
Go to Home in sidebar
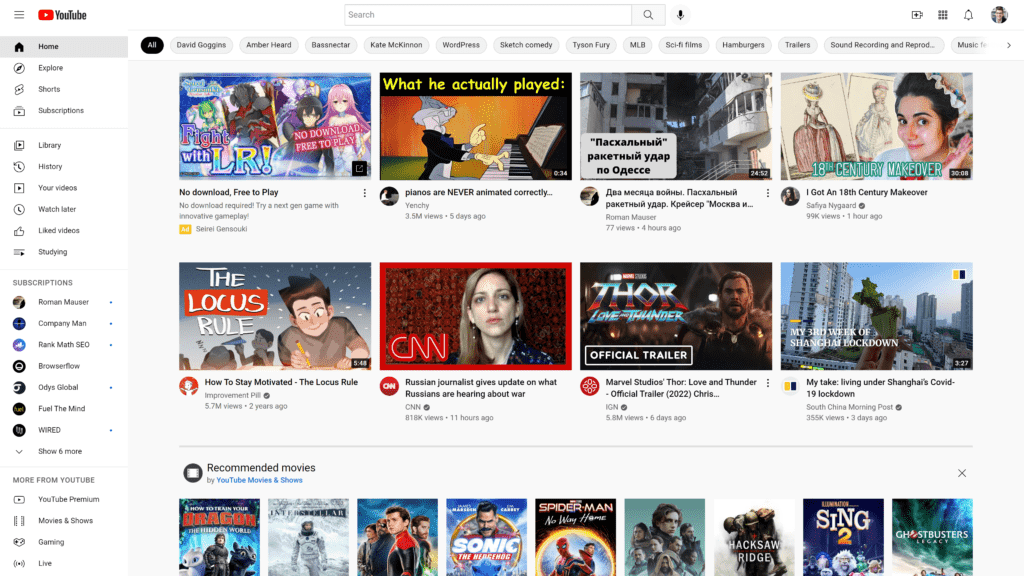point(64,46)
